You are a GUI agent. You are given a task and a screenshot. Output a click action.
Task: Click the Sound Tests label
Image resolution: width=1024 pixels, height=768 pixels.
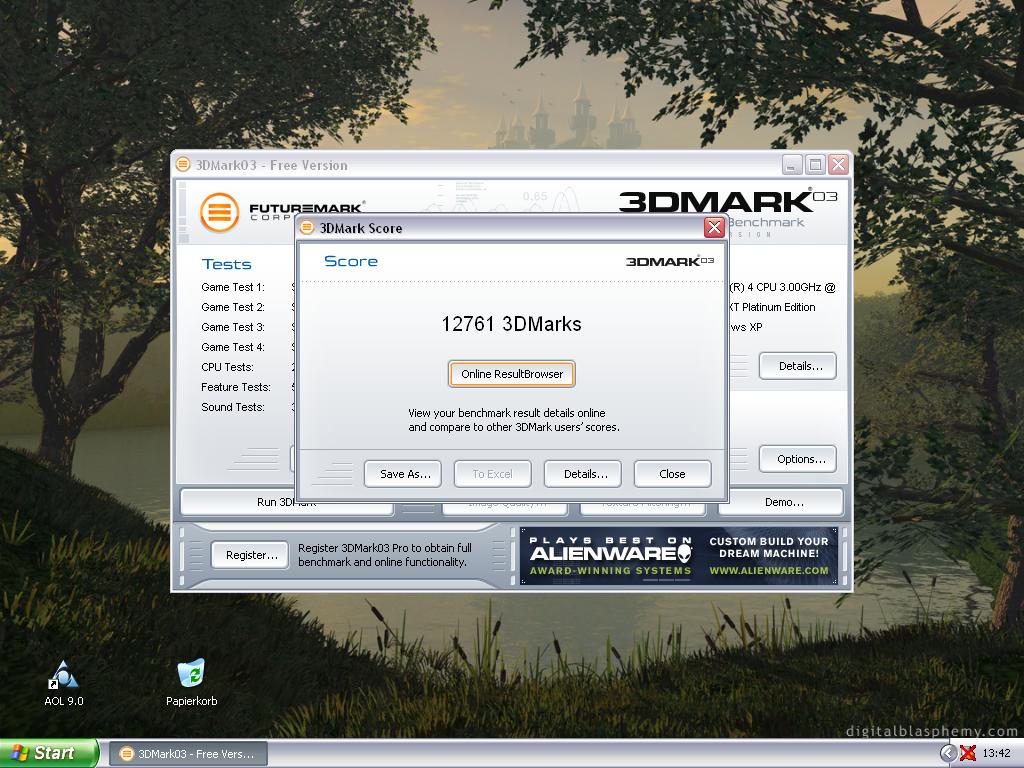click(x=232, y=408)
